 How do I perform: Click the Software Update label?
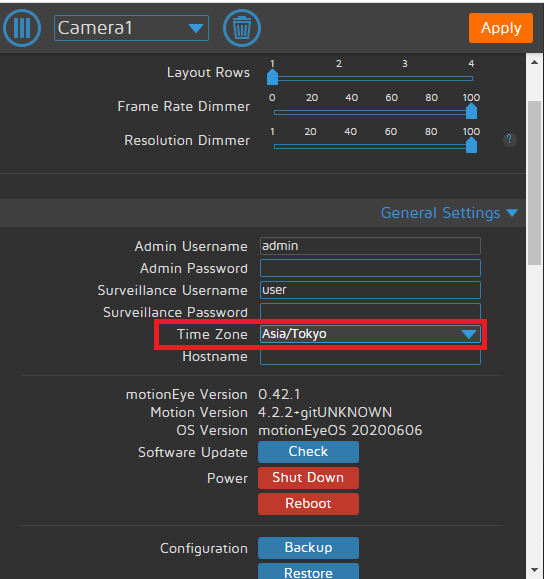pos(193,452)
